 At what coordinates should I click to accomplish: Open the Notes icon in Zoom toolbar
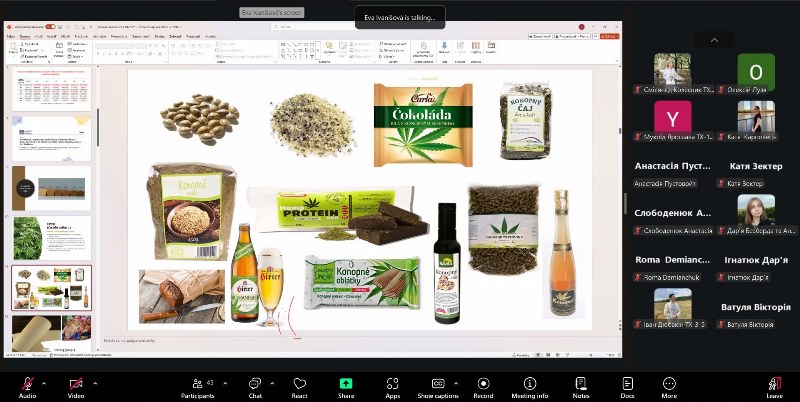tap(581, 384)
